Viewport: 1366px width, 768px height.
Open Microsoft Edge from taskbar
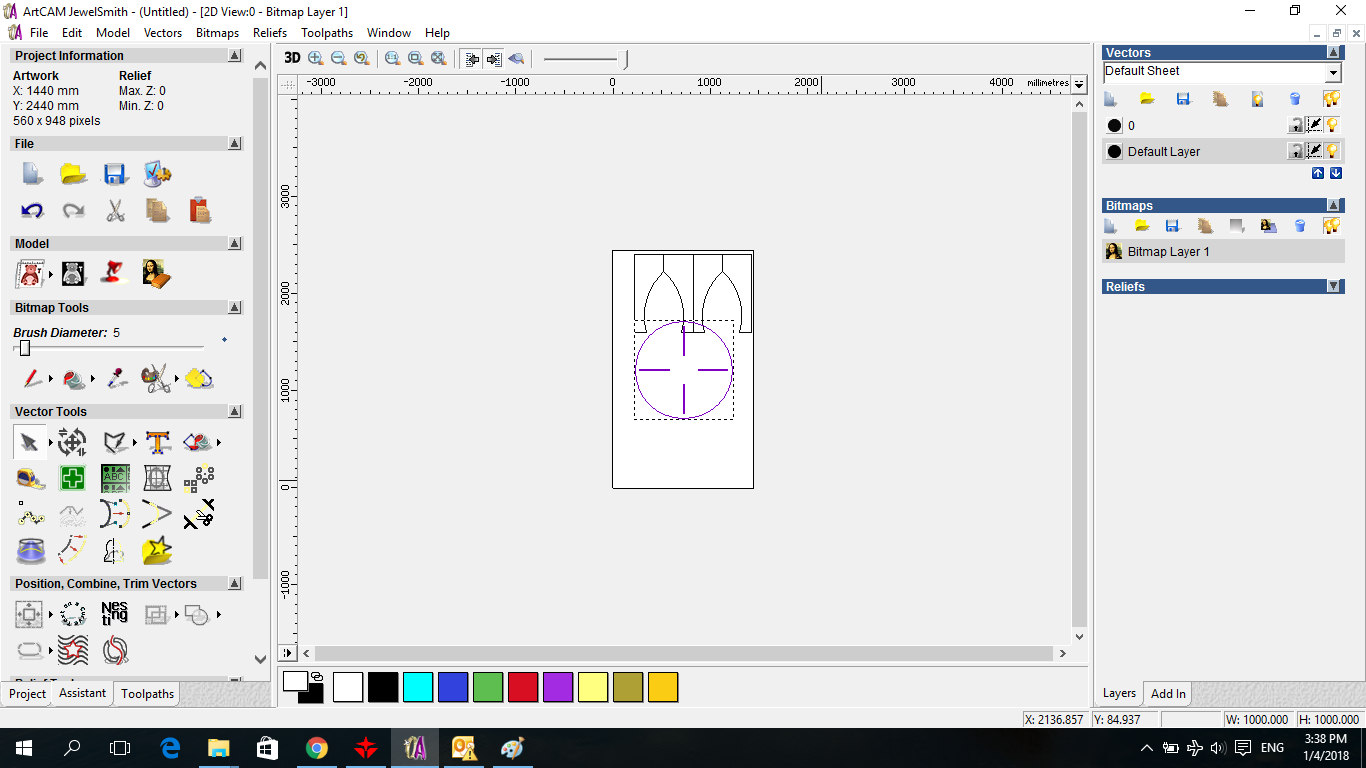pyautogui.click(x=170, y=748)
